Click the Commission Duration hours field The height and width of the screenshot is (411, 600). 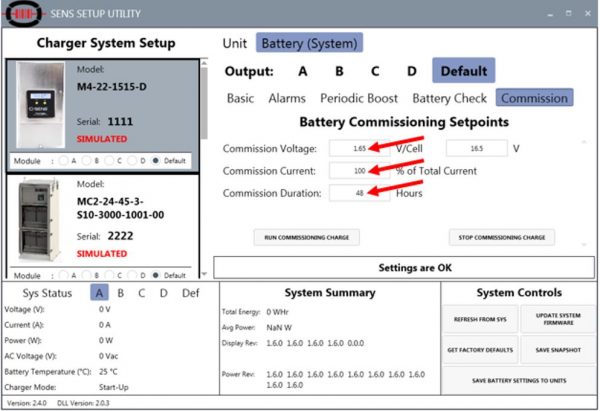(x=359, y=193)
